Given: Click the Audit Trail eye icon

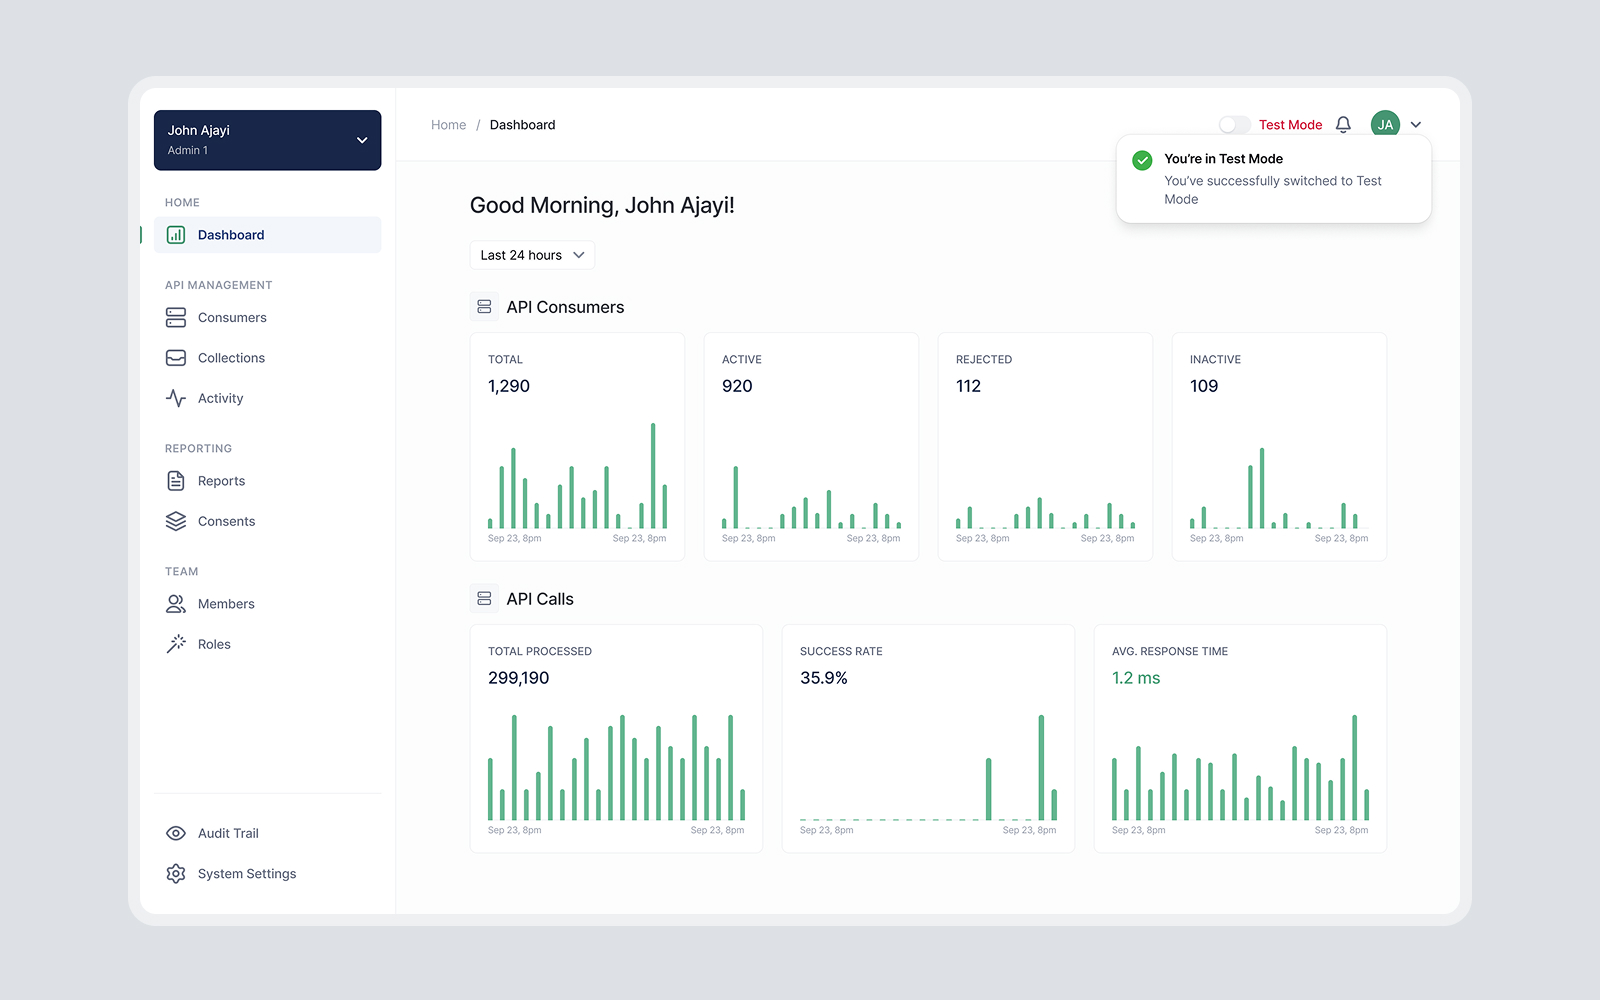Looking at the screenshot, I should click(175, 833).
